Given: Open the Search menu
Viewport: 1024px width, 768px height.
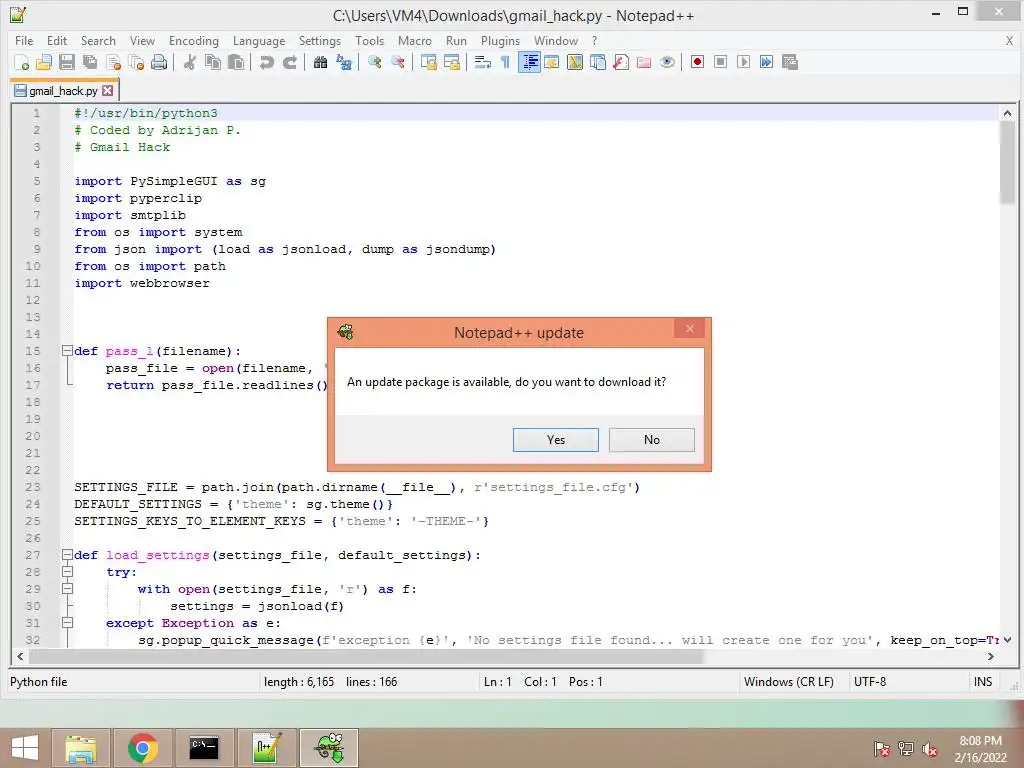Looking at the screenshot, I should click(x=98, y=40).
